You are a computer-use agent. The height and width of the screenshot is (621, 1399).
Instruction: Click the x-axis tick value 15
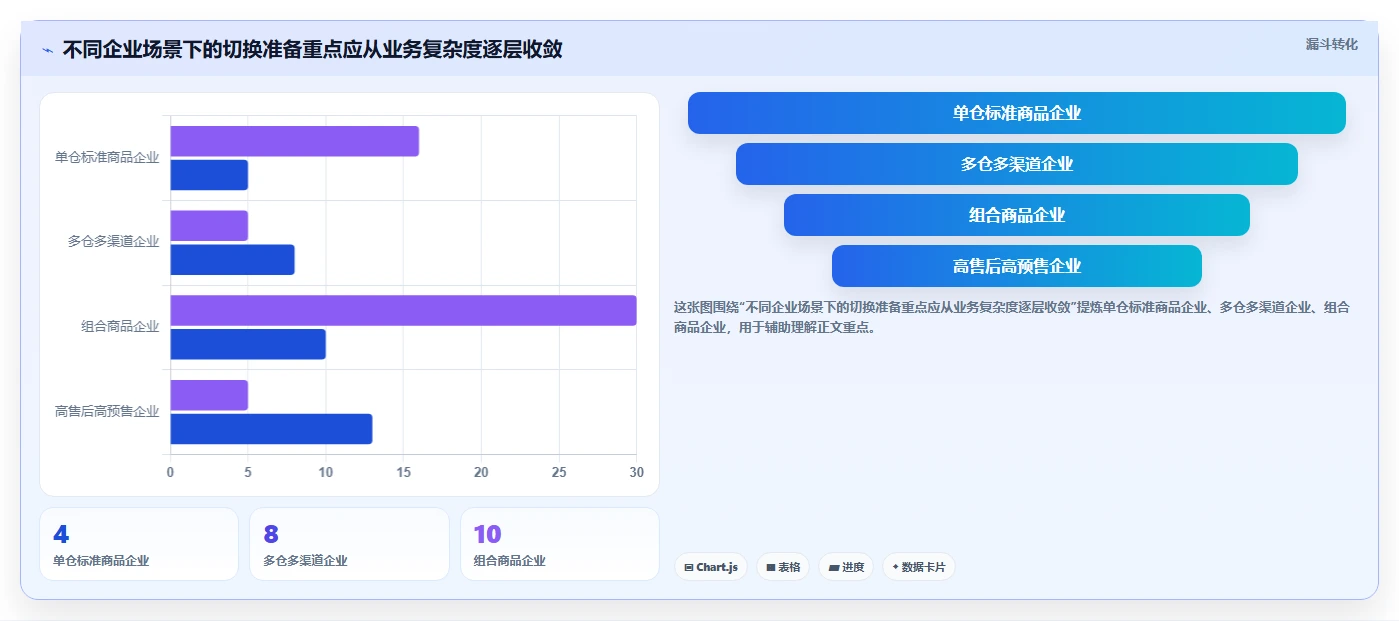point(403,472)
